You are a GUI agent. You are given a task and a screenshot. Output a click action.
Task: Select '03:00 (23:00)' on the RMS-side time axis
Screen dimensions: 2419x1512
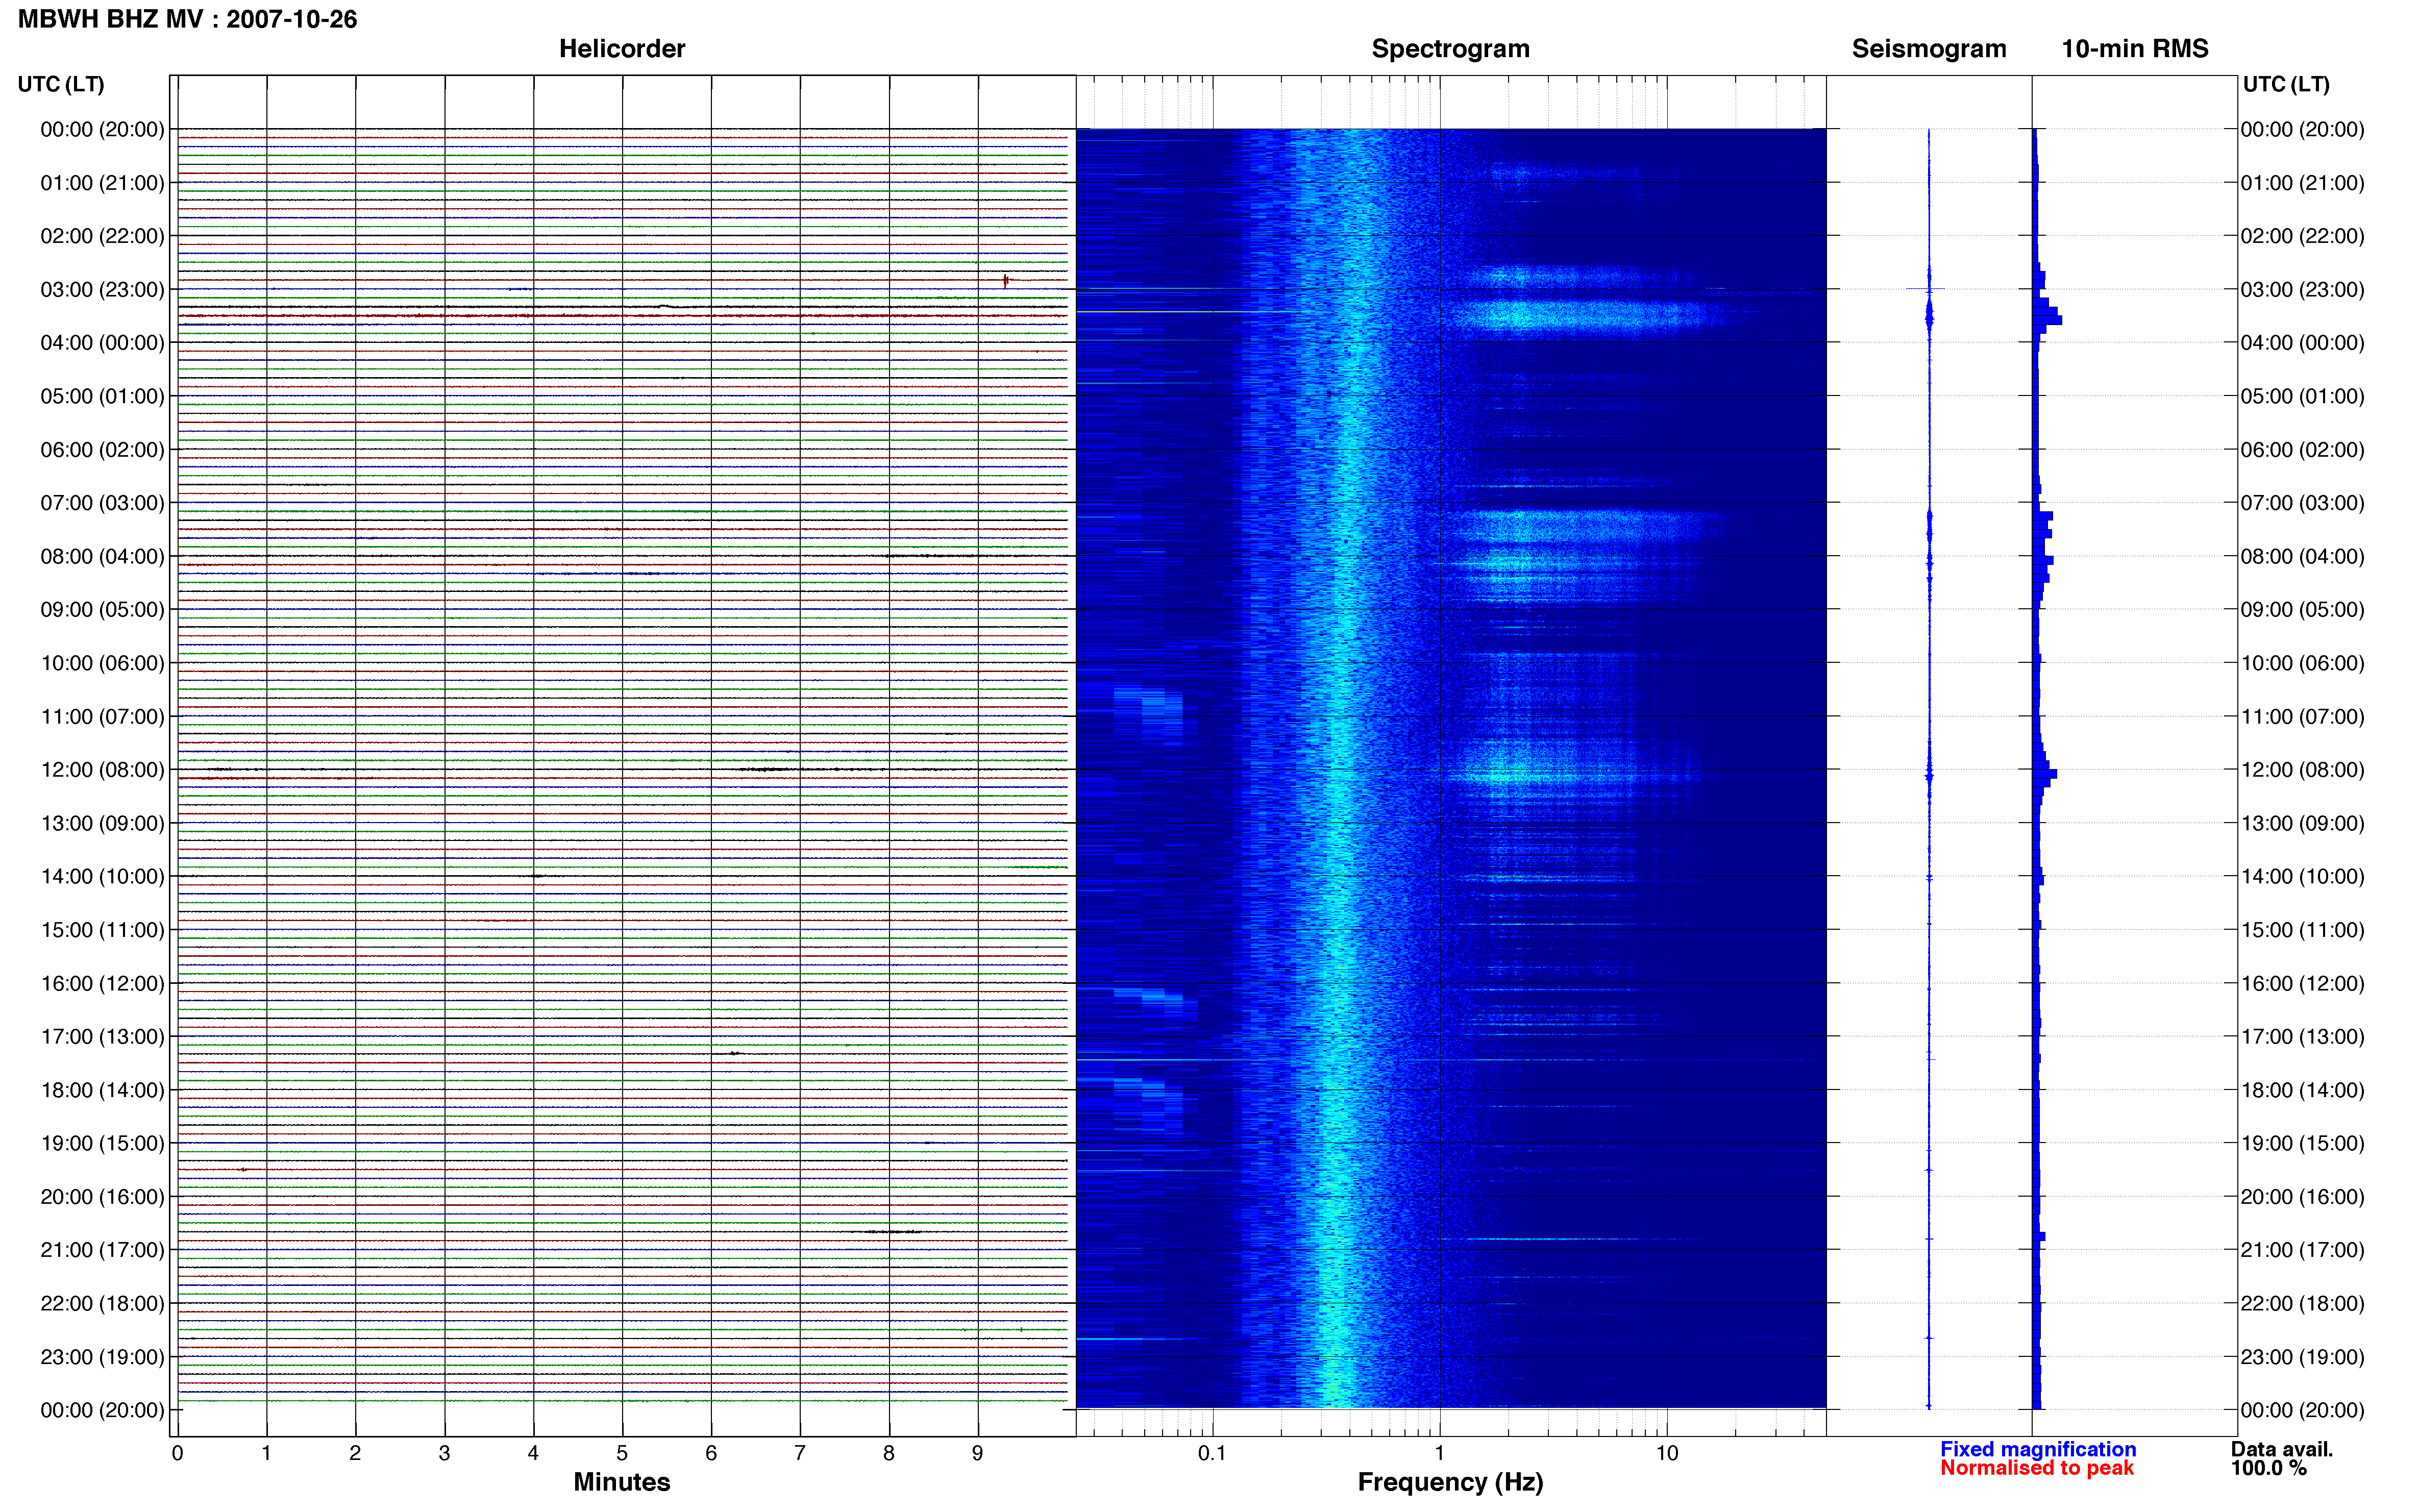(x=2302, y=290)
